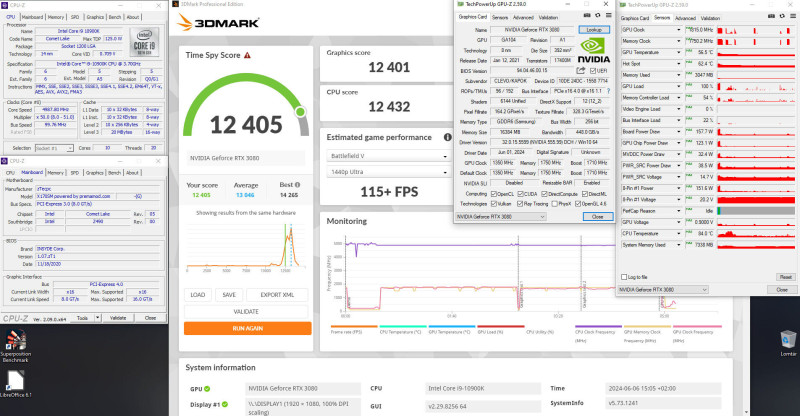The width and height of the screenshot is (800, 416).
Task: Open the Hot Spot sensor dropdown arrow
Action: tap(679, 64)
